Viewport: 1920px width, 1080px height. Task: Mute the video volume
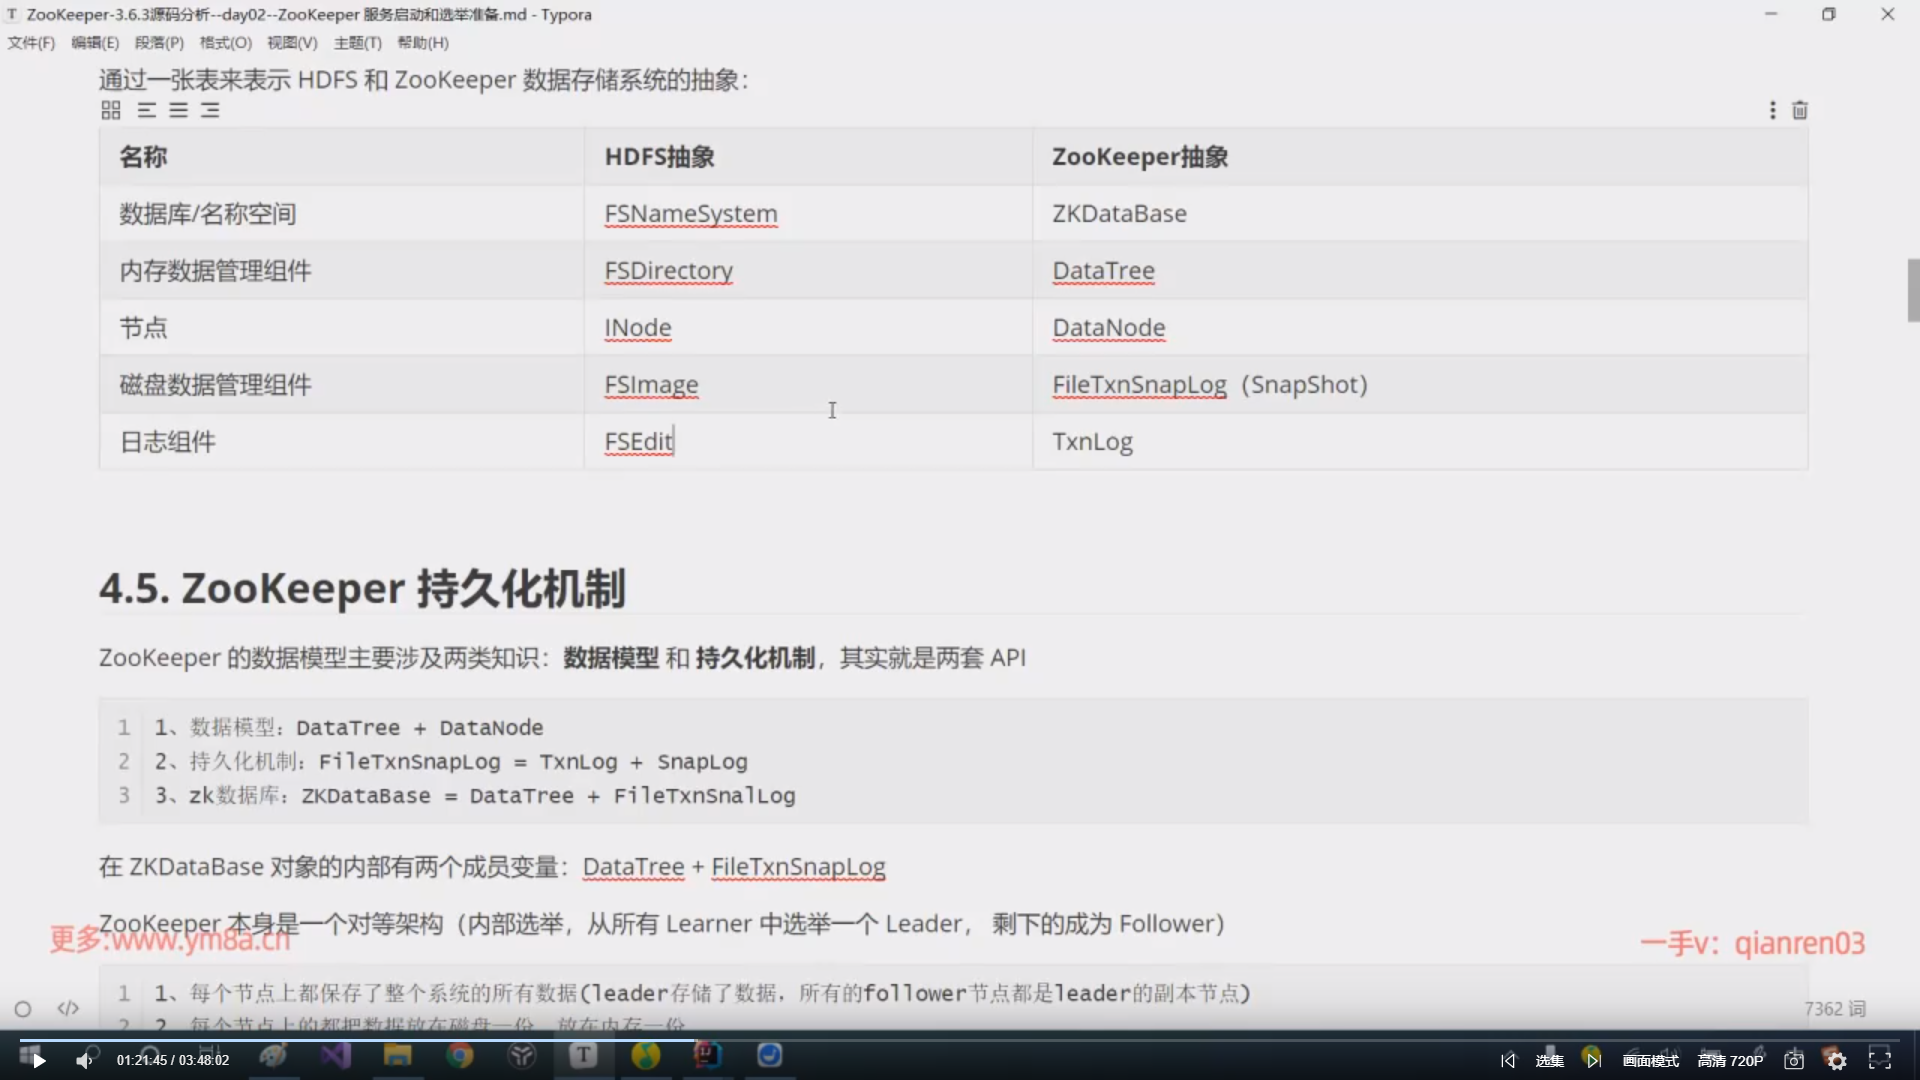point(84,1060)
